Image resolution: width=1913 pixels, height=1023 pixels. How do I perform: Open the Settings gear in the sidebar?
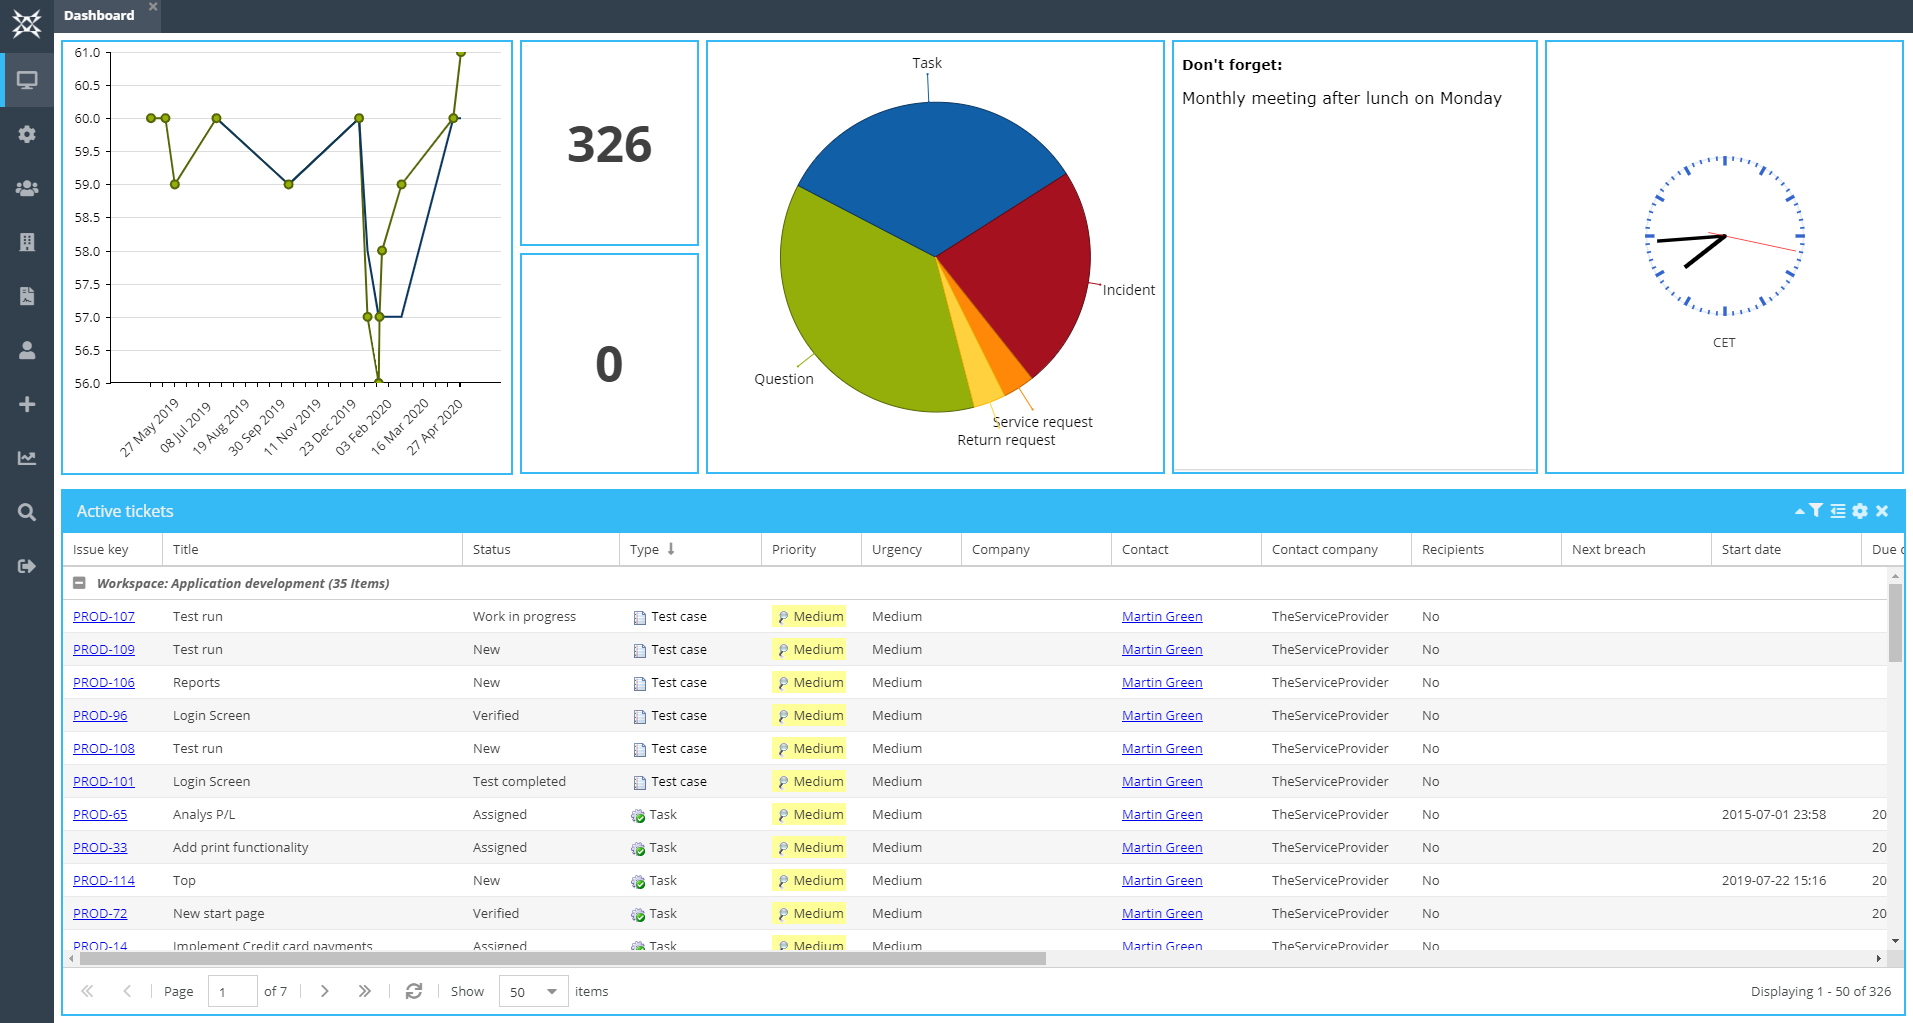click(x=27, y=134)
